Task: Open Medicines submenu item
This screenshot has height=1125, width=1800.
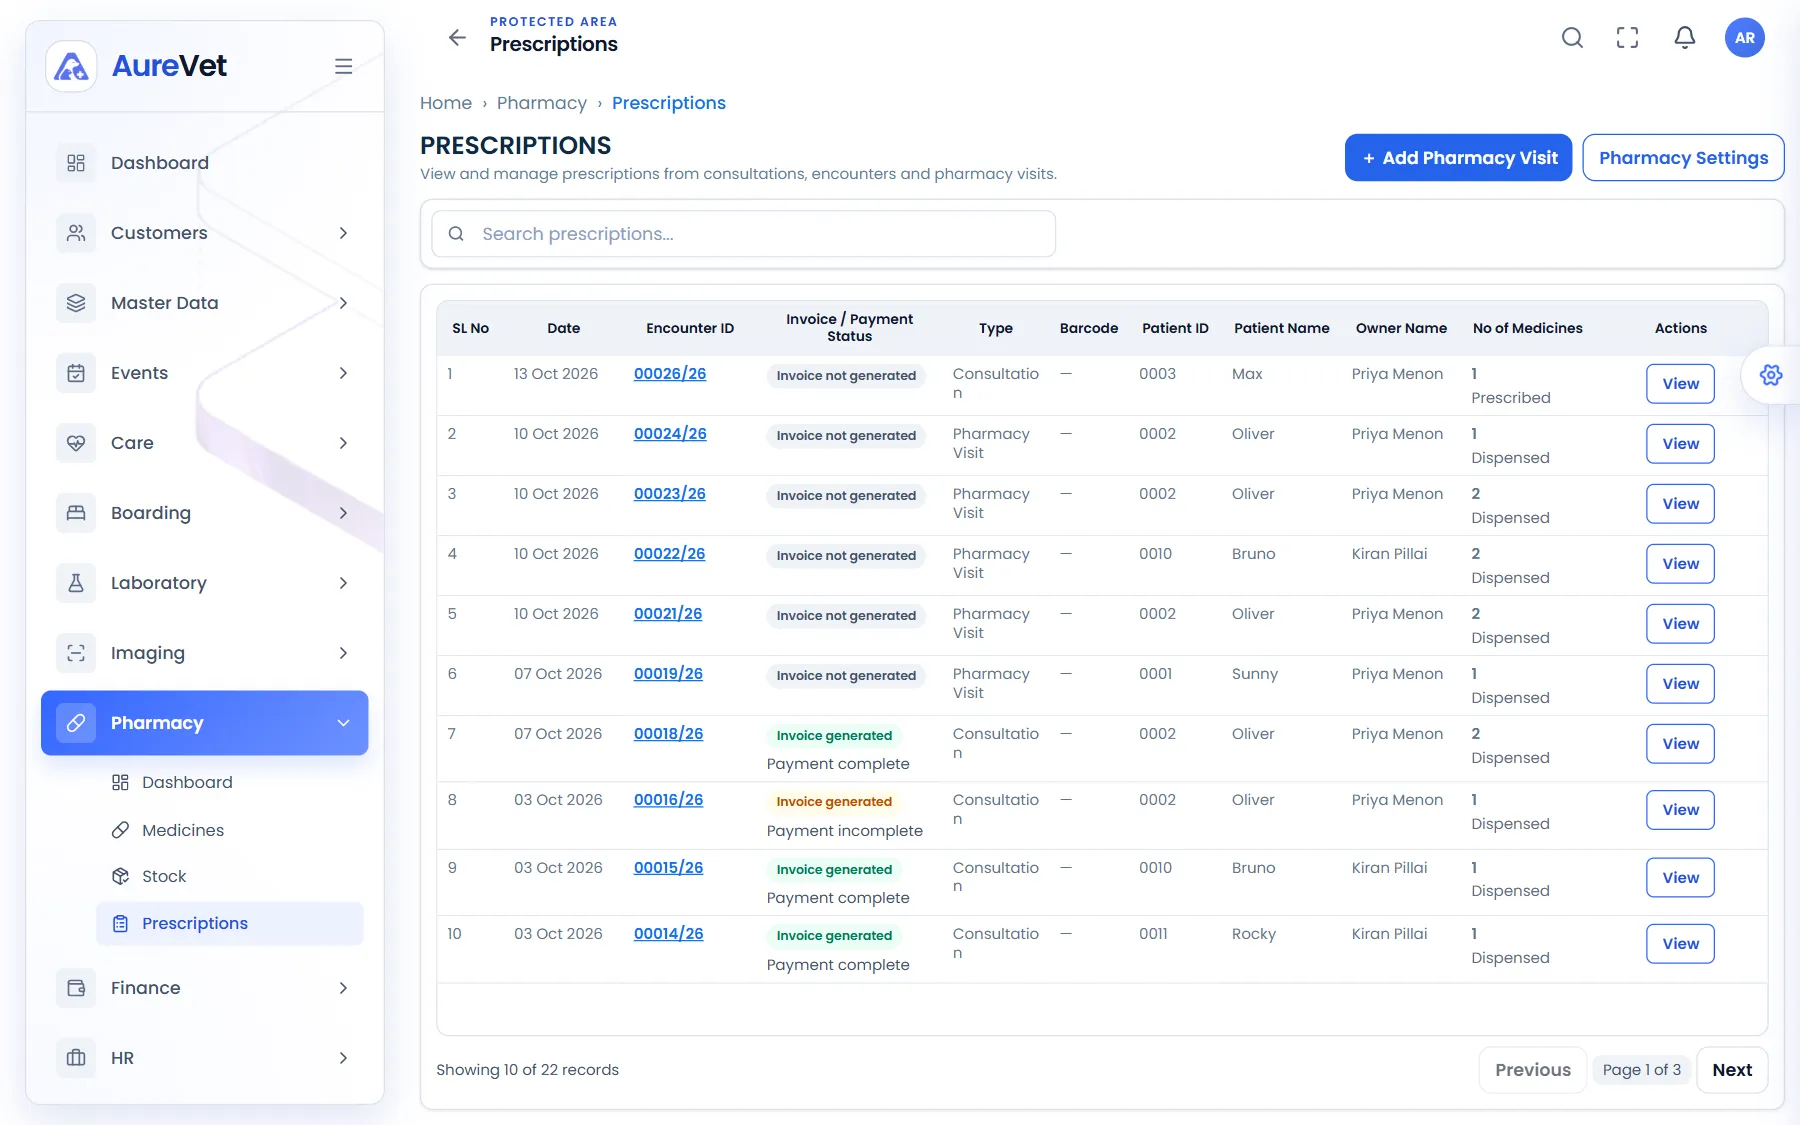Action: click(x=229, y=830)
